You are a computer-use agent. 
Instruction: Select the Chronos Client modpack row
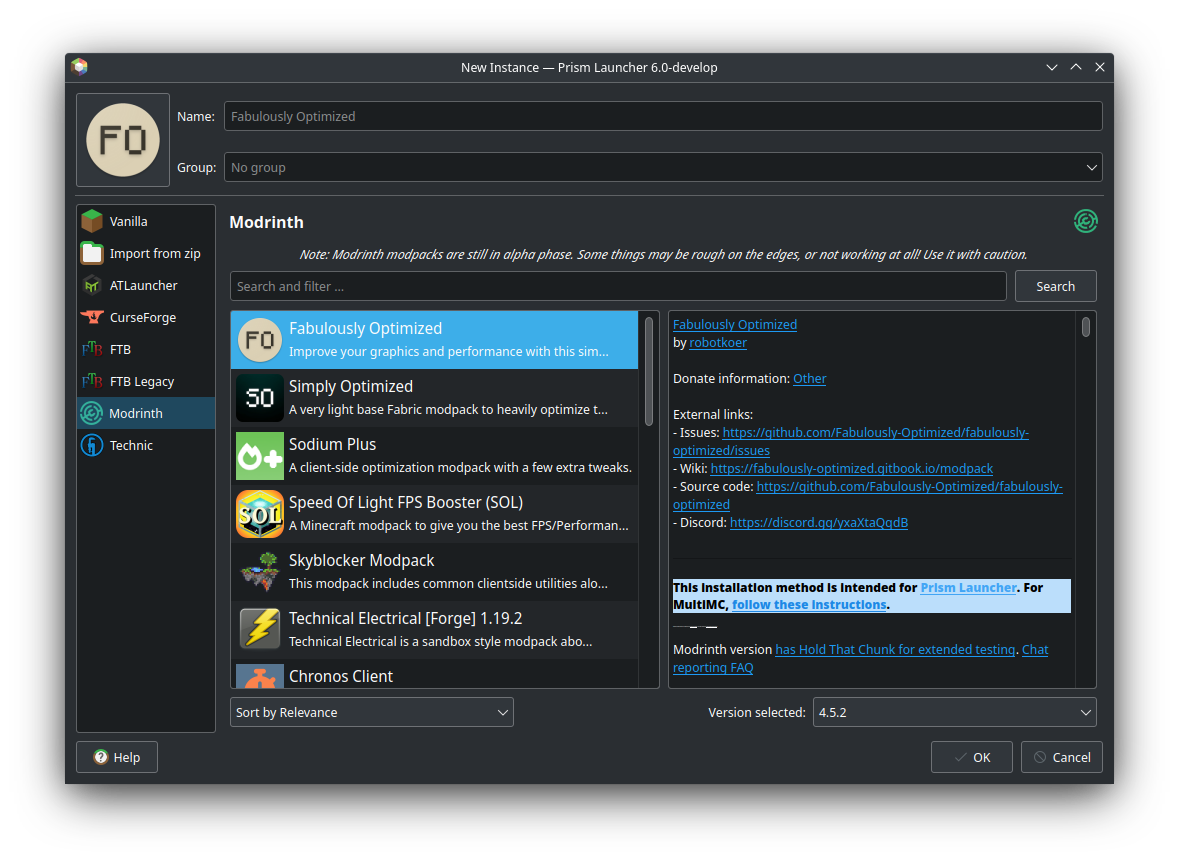(435, 675)
